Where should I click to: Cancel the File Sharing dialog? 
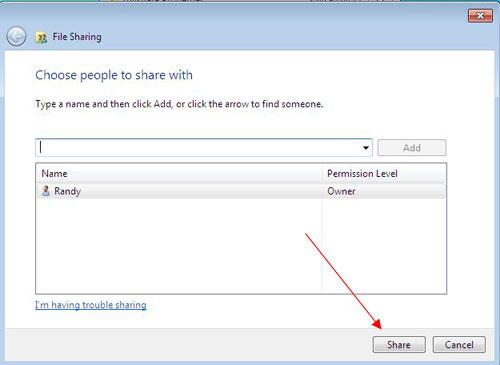coord(459,344)
